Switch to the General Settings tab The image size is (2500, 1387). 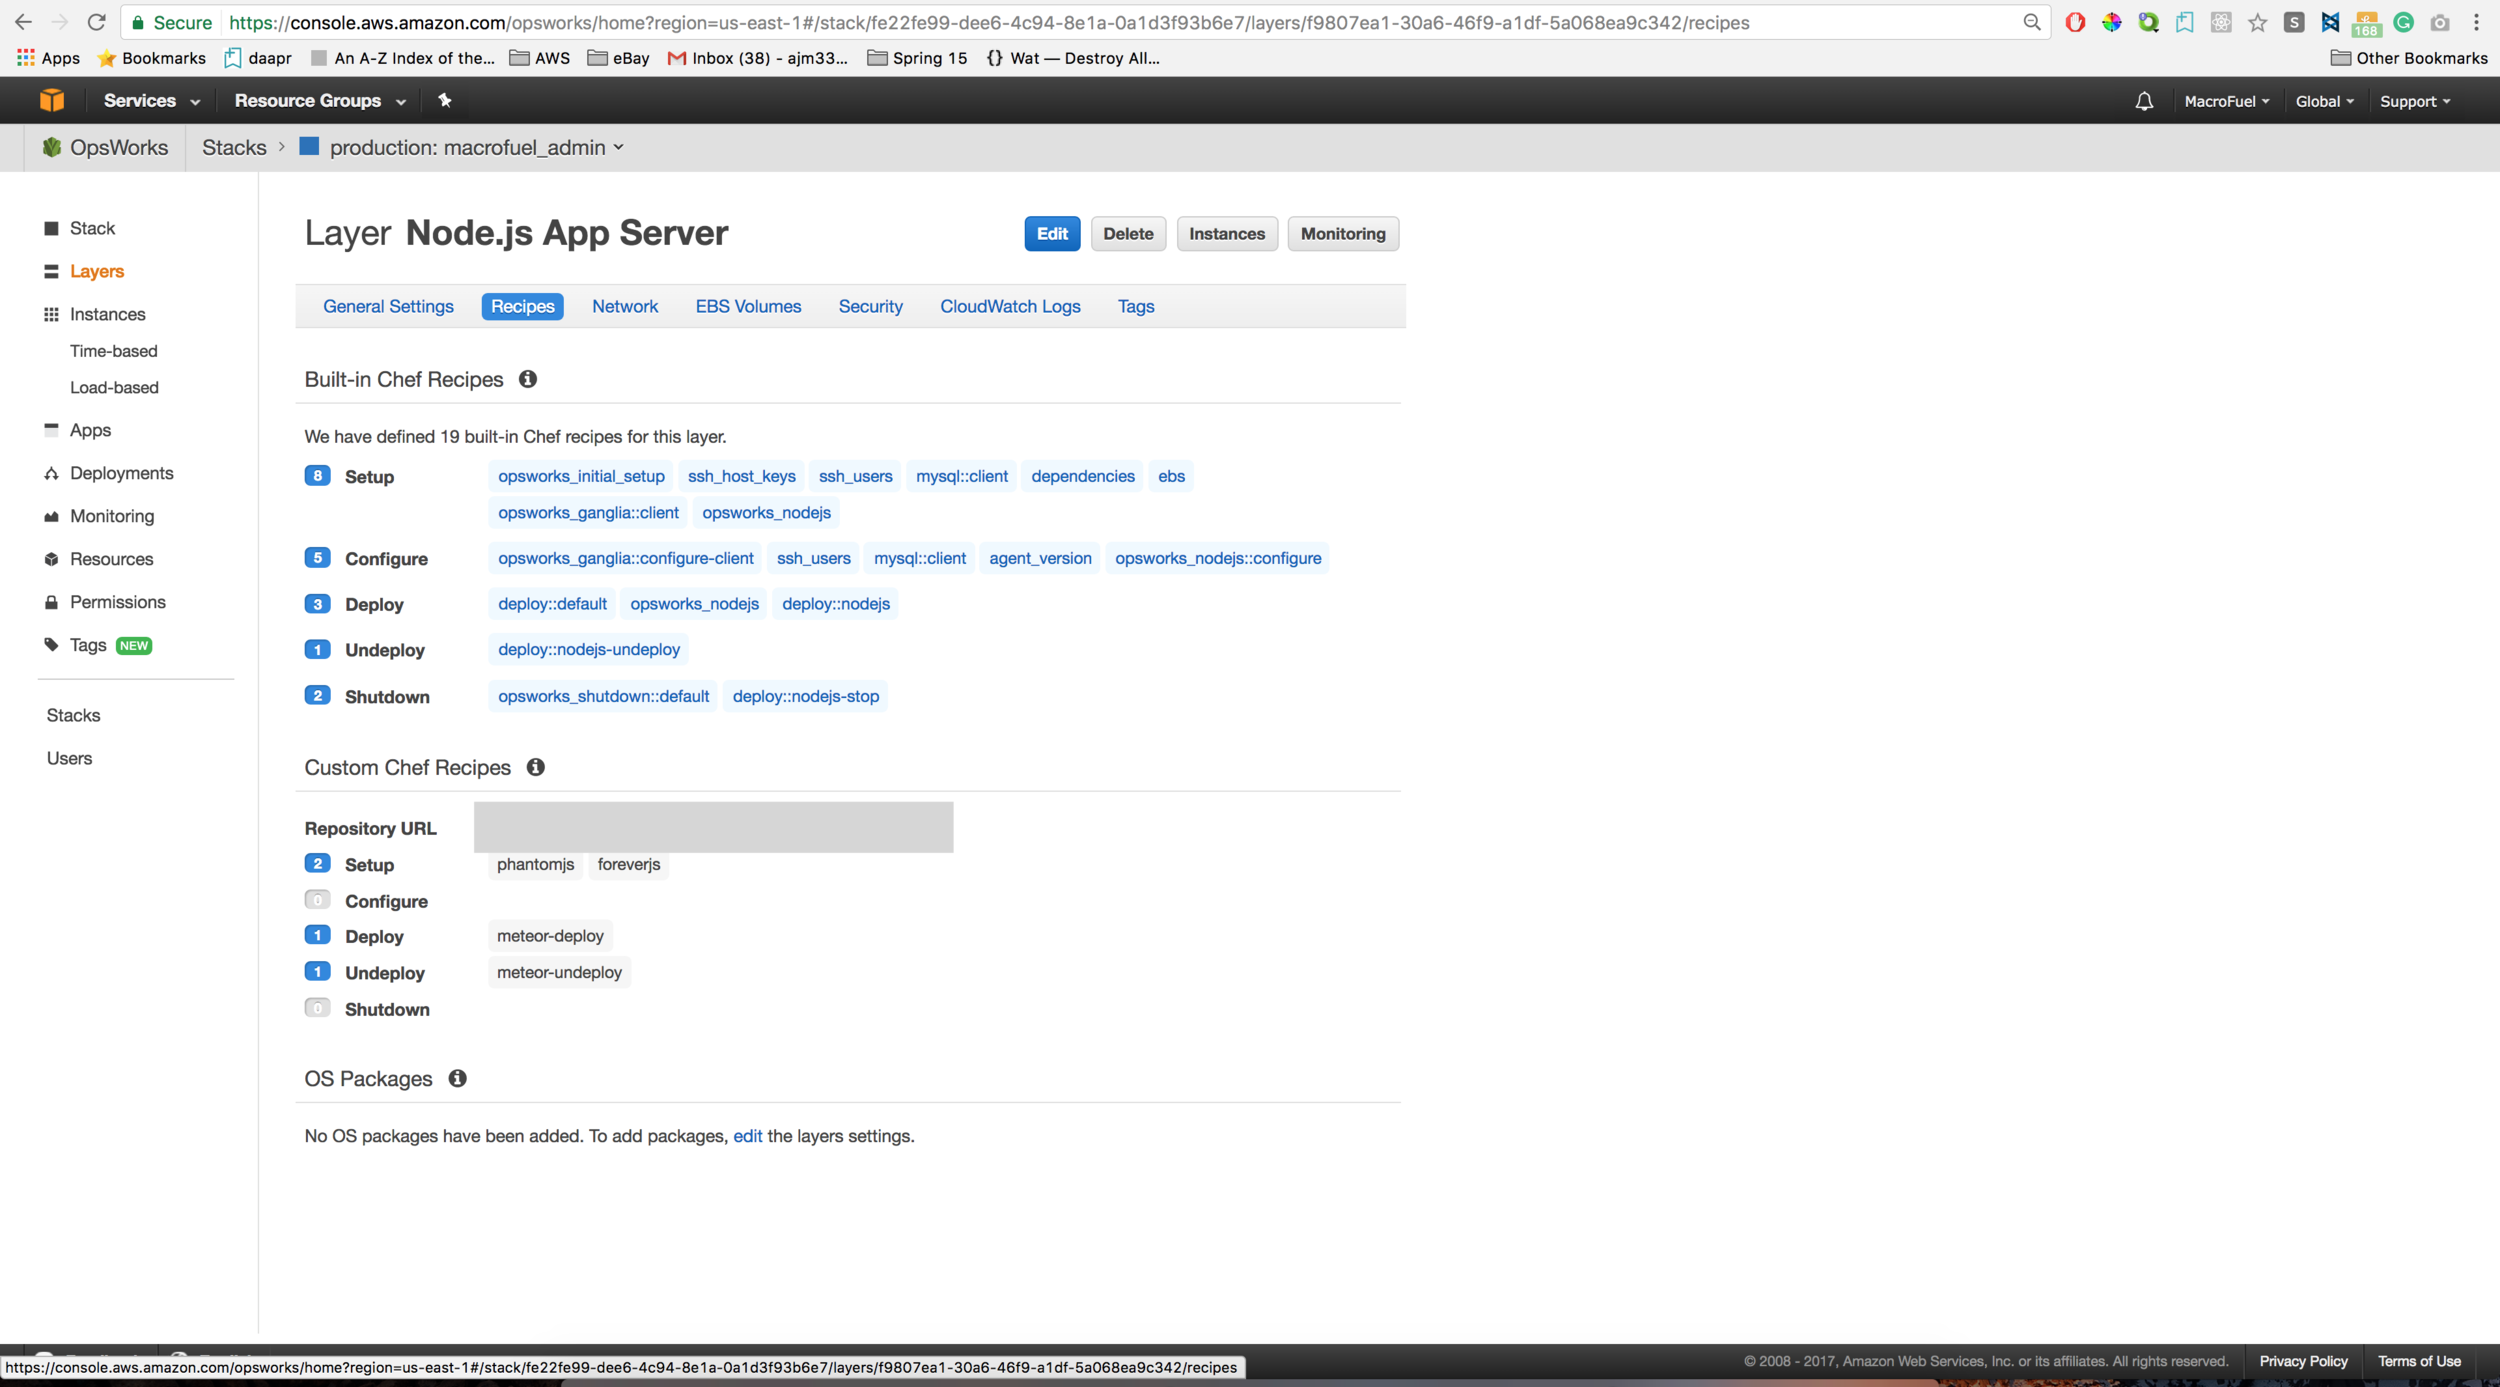pyautogui.click(x=388, y=306)
